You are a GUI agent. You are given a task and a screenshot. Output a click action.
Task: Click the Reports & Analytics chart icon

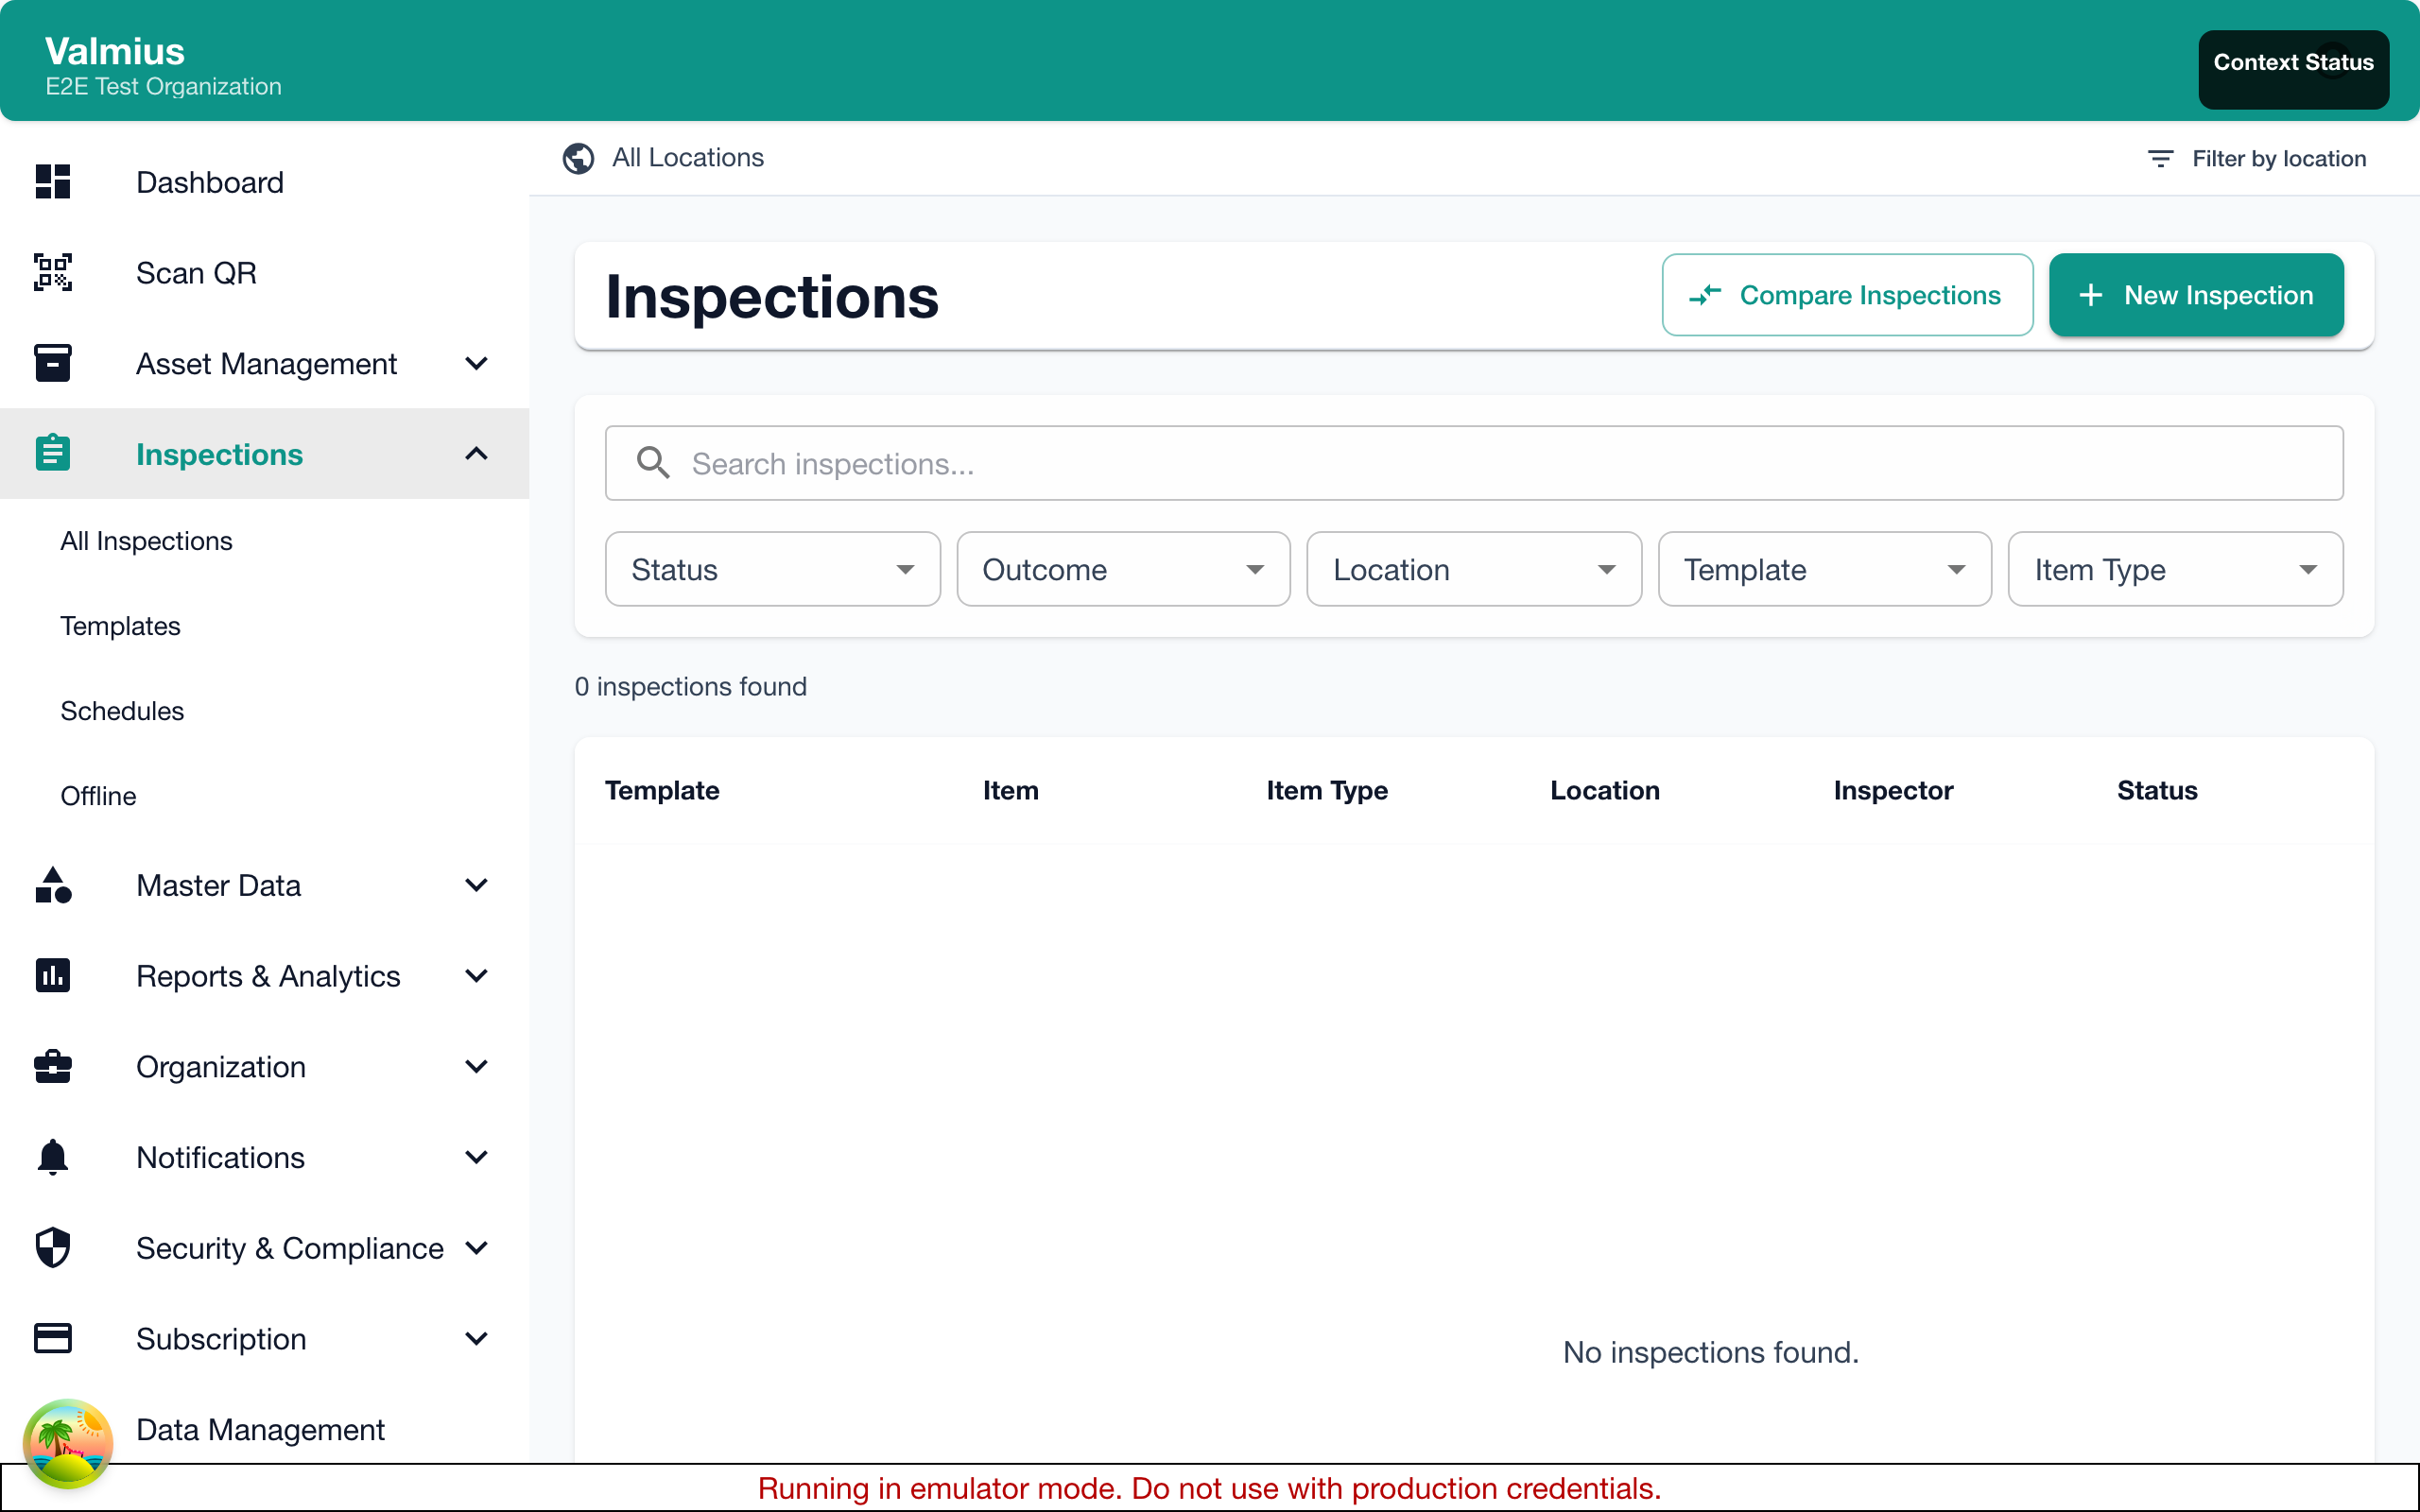click(52, 975)
